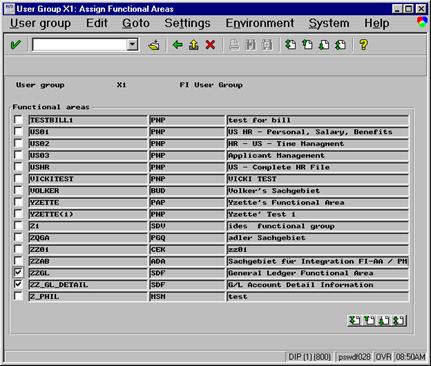
Task: Open the command field dropdown arrow
Action: point(132,45)
